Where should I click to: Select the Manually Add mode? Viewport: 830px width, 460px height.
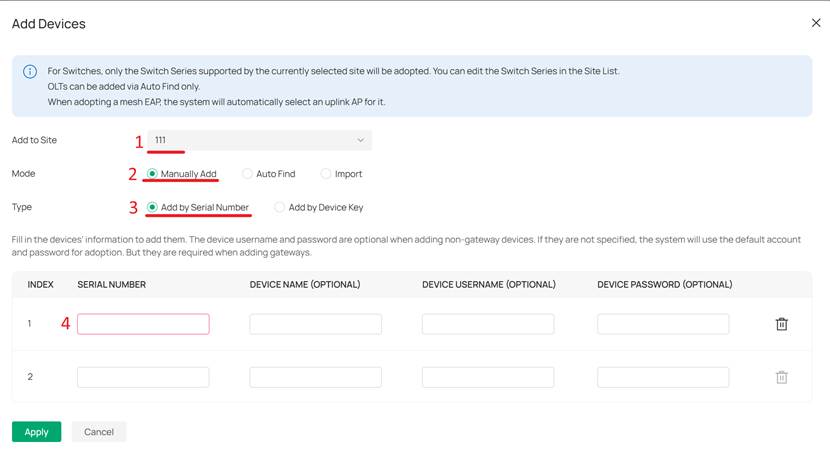[x=152, y=174]
